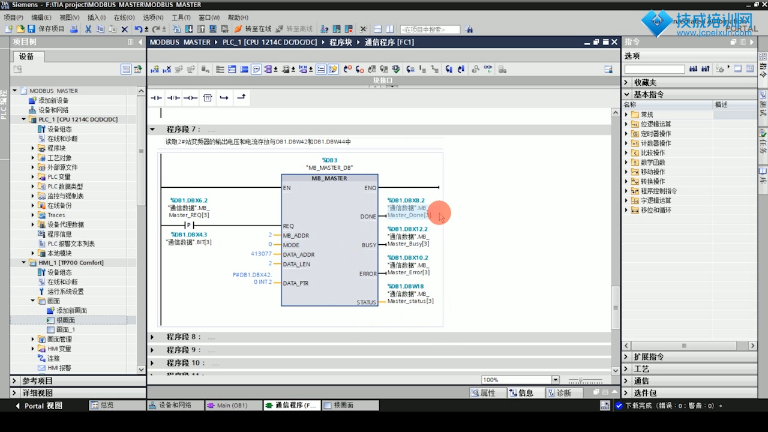Expand the 程序块 folder in project tree

tap(33, 148)
